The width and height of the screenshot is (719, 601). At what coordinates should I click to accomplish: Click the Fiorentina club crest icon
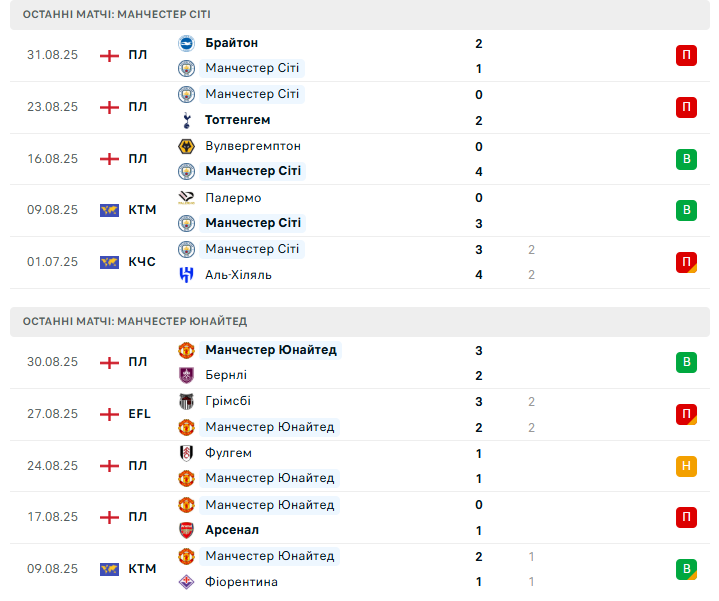point(186,582)
